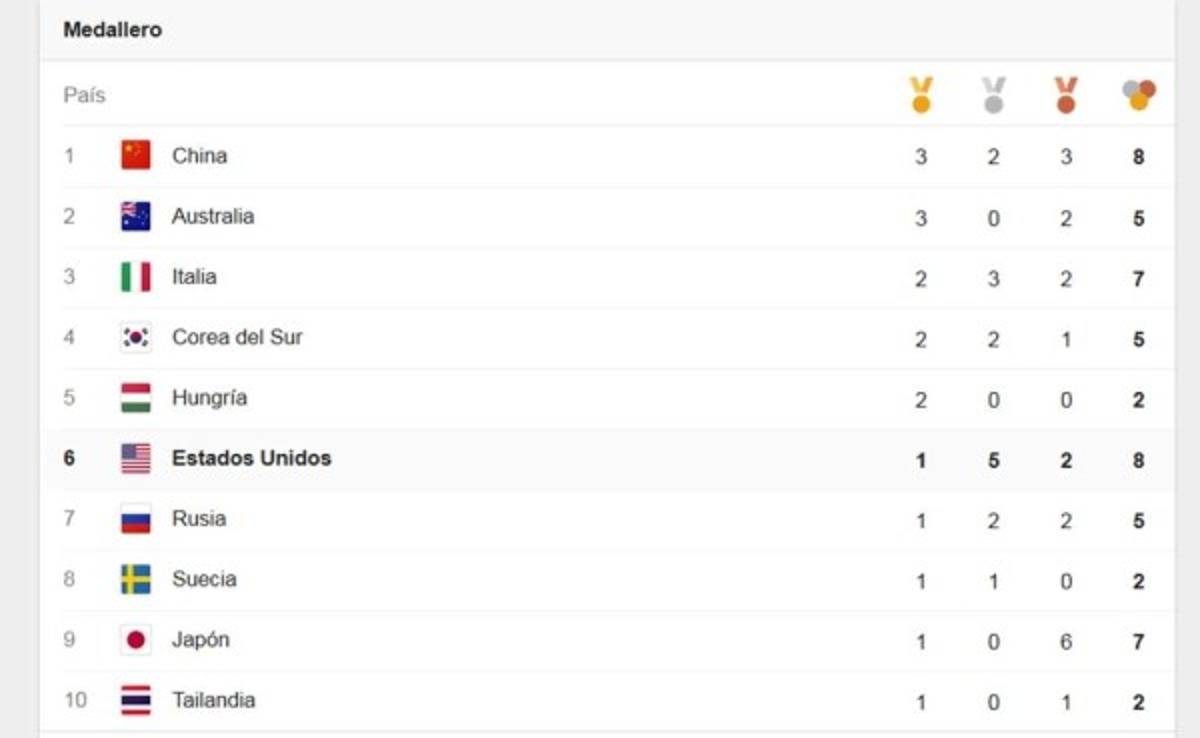The height and width of the screenshot is (738, 1200).
Task: Click the gold medal column icon
Action: click(x=921, y=95)
